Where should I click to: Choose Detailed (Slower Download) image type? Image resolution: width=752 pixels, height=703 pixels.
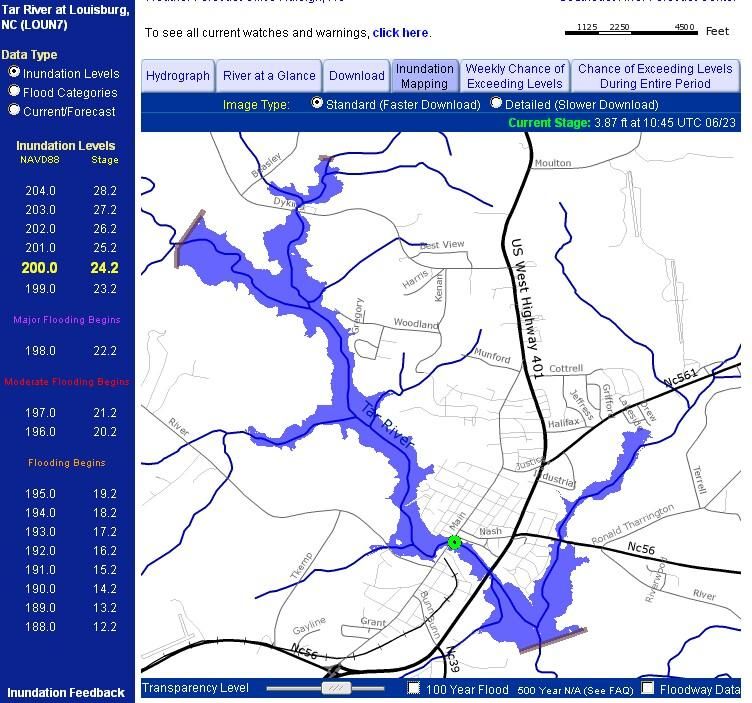pyautogui.click(x=498, y=103)
